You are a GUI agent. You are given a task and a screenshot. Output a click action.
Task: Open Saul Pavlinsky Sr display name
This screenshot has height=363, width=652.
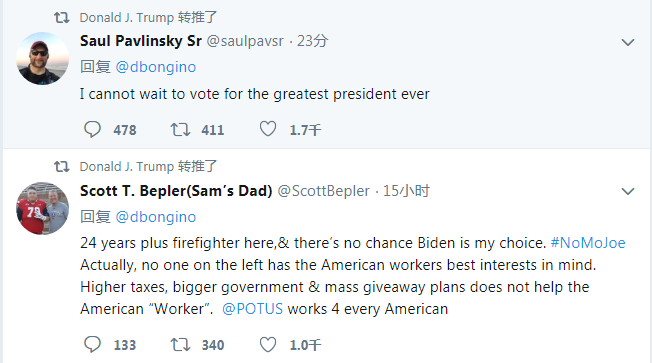coord(141,41)
